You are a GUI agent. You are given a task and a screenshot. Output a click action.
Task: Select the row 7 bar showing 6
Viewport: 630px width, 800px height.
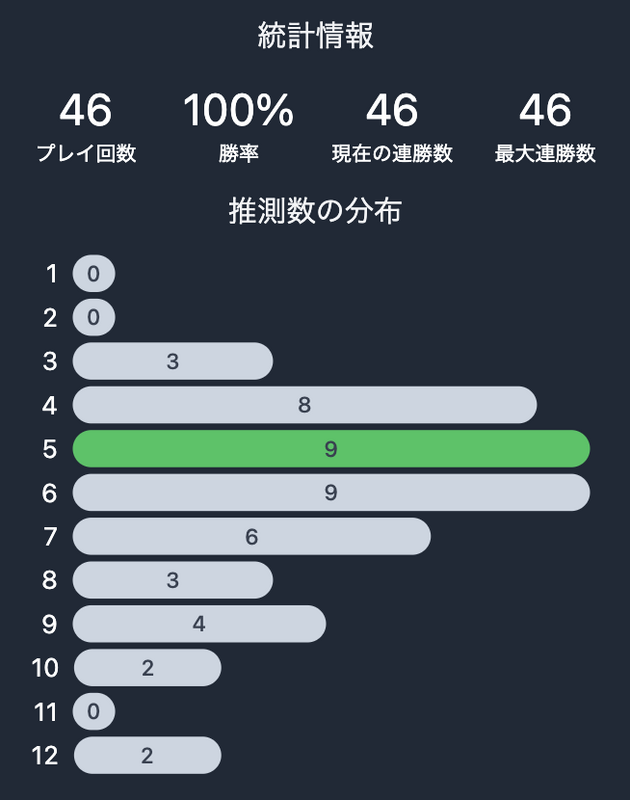point(251,536)
